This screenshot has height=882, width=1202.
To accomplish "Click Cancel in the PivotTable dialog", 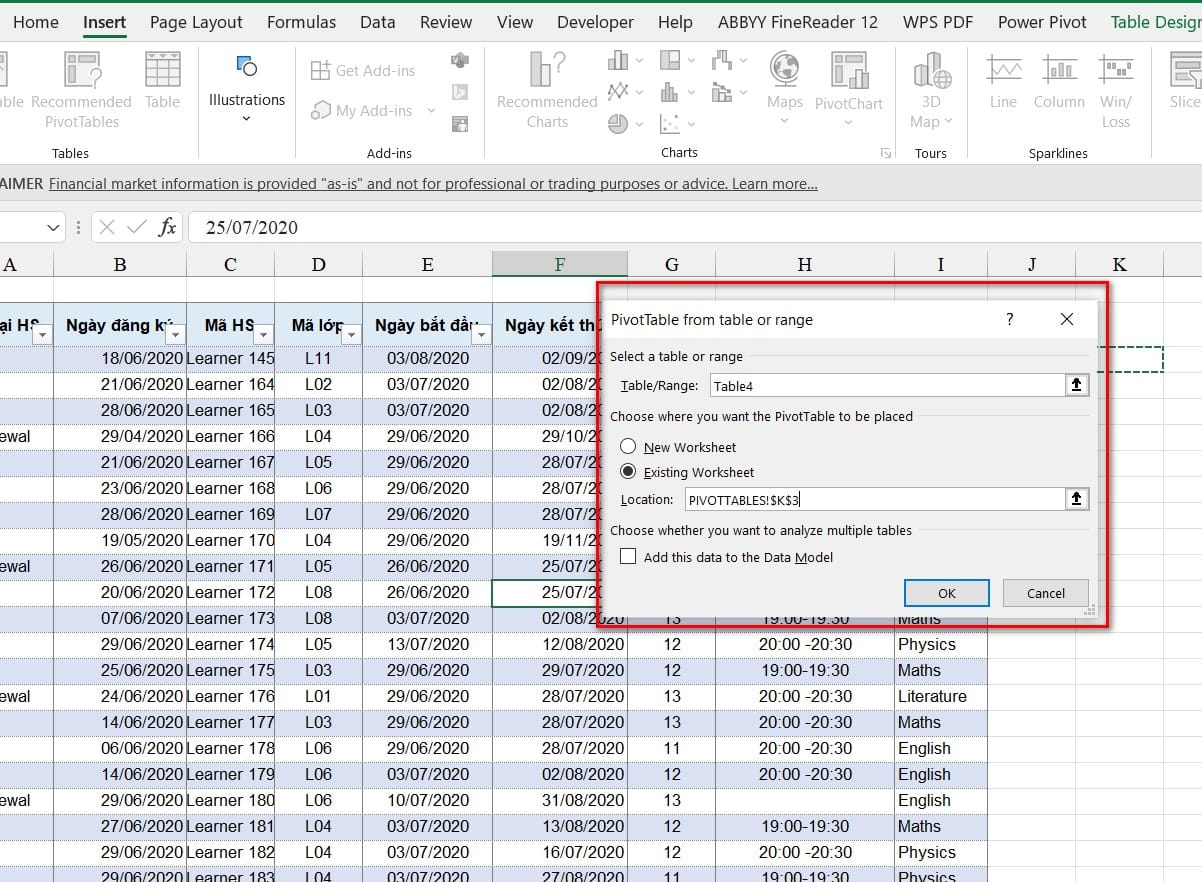I will 1046,593.
